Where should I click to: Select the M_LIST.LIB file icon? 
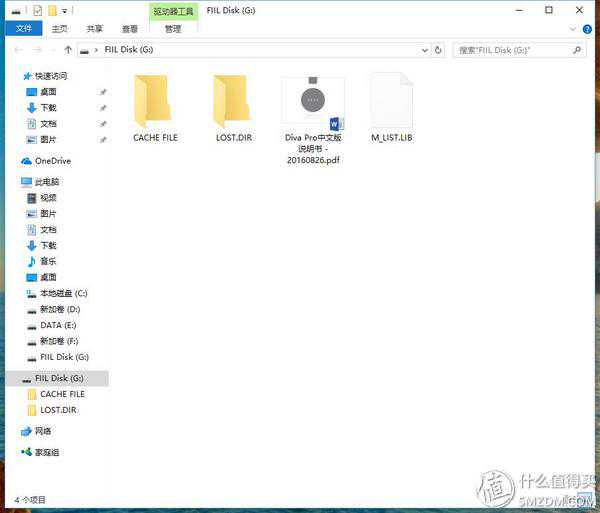point(391,101)
